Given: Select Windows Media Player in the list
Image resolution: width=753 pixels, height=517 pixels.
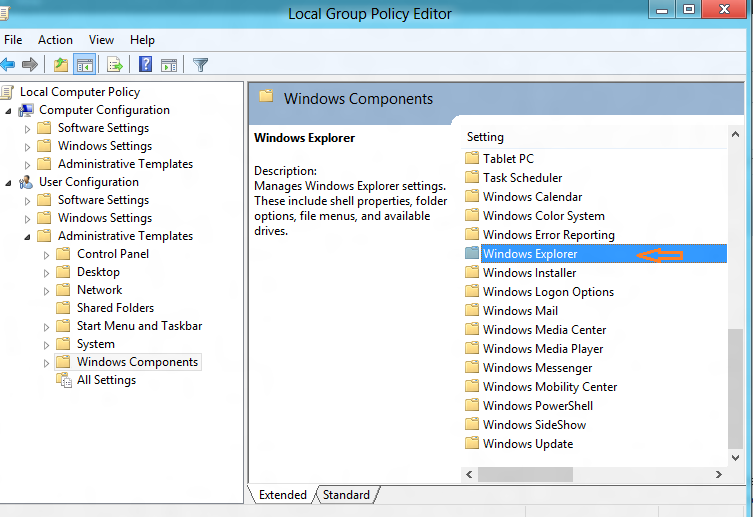Looking at the screenshot, I should tap(543, 349).
